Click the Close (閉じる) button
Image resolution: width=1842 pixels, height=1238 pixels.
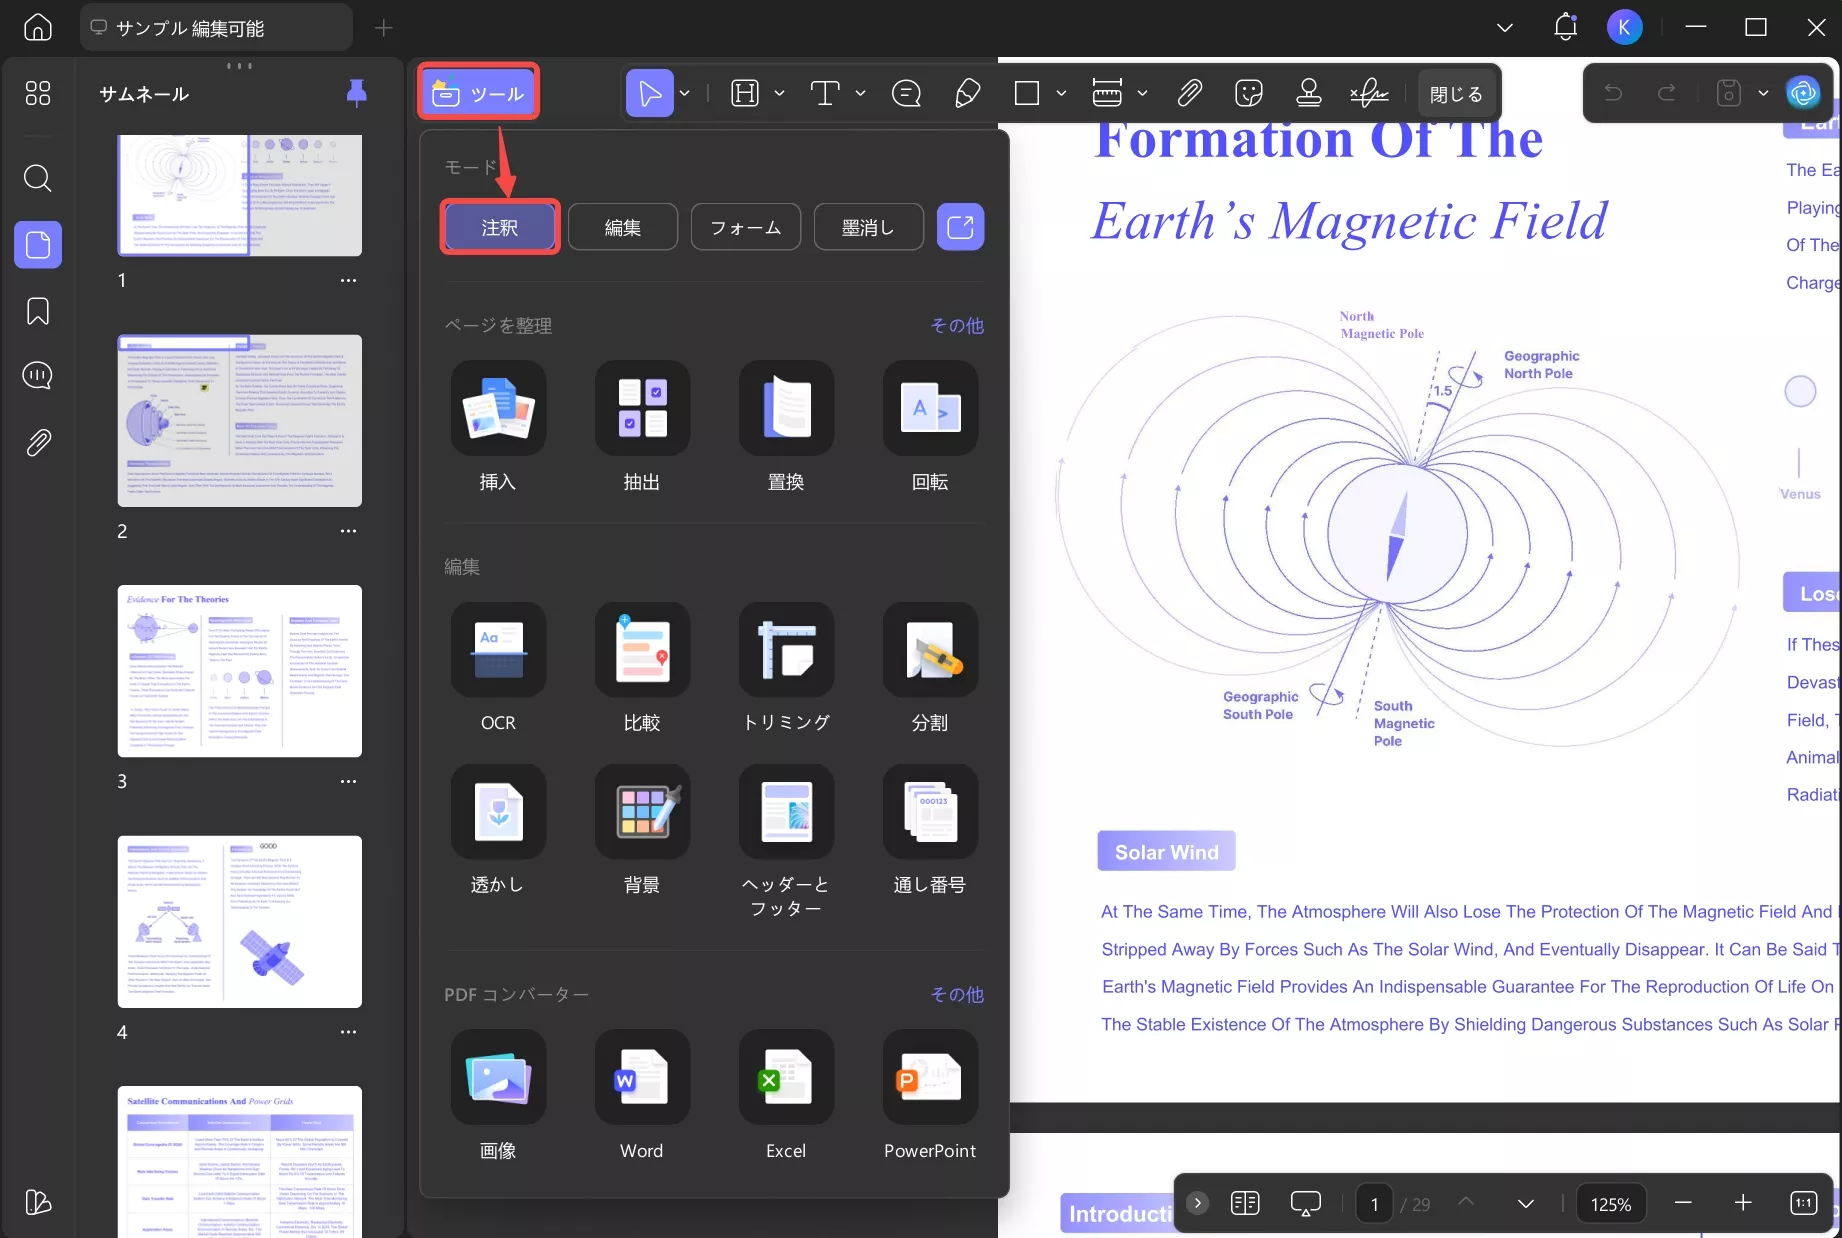pyautogui.click(x=1455, y=93)
